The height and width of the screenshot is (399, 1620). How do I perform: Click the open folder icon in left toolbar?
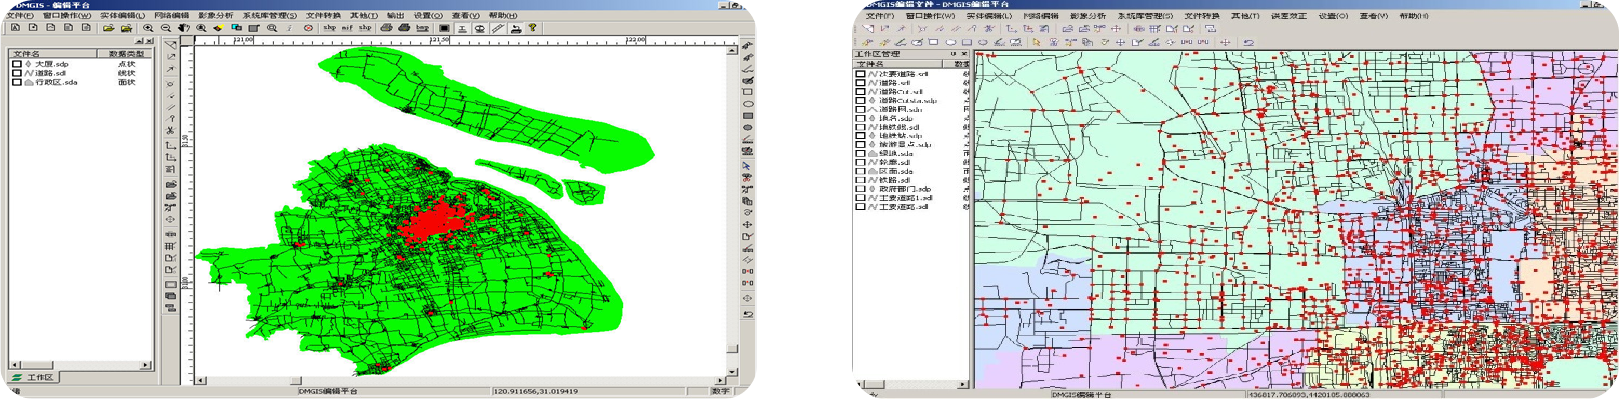[108, 28]
